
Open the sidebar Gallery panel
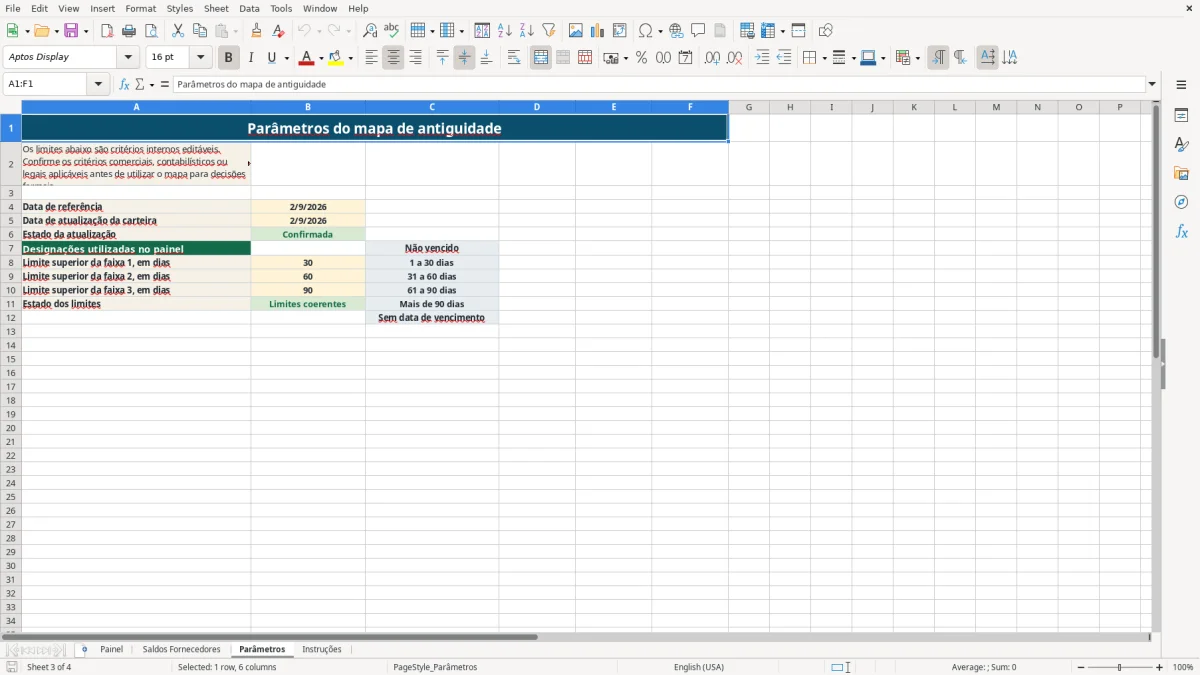pos(1181,174)
